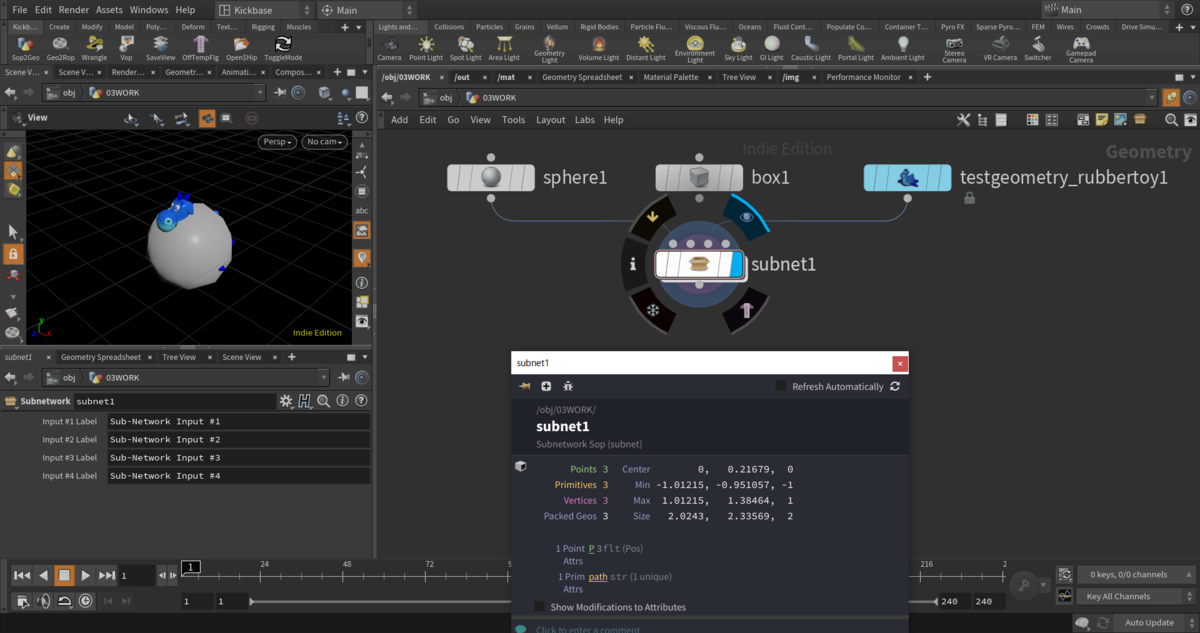The width and height of the screenshot is (1200, 633).
Task: Click the subnet1 name field in parameters
Action: (x=175, y=401)
